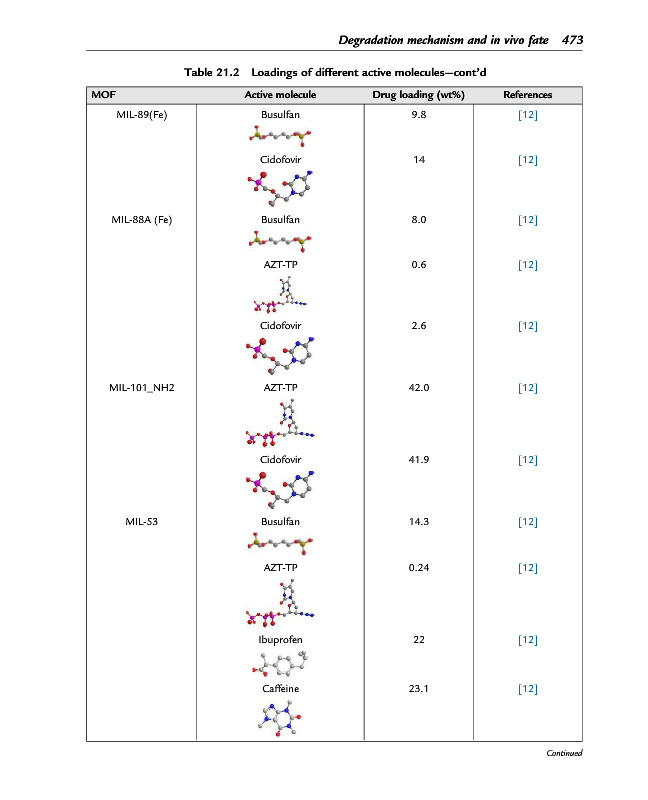
Task: Select the "References" column header
Action: (528, 94)
